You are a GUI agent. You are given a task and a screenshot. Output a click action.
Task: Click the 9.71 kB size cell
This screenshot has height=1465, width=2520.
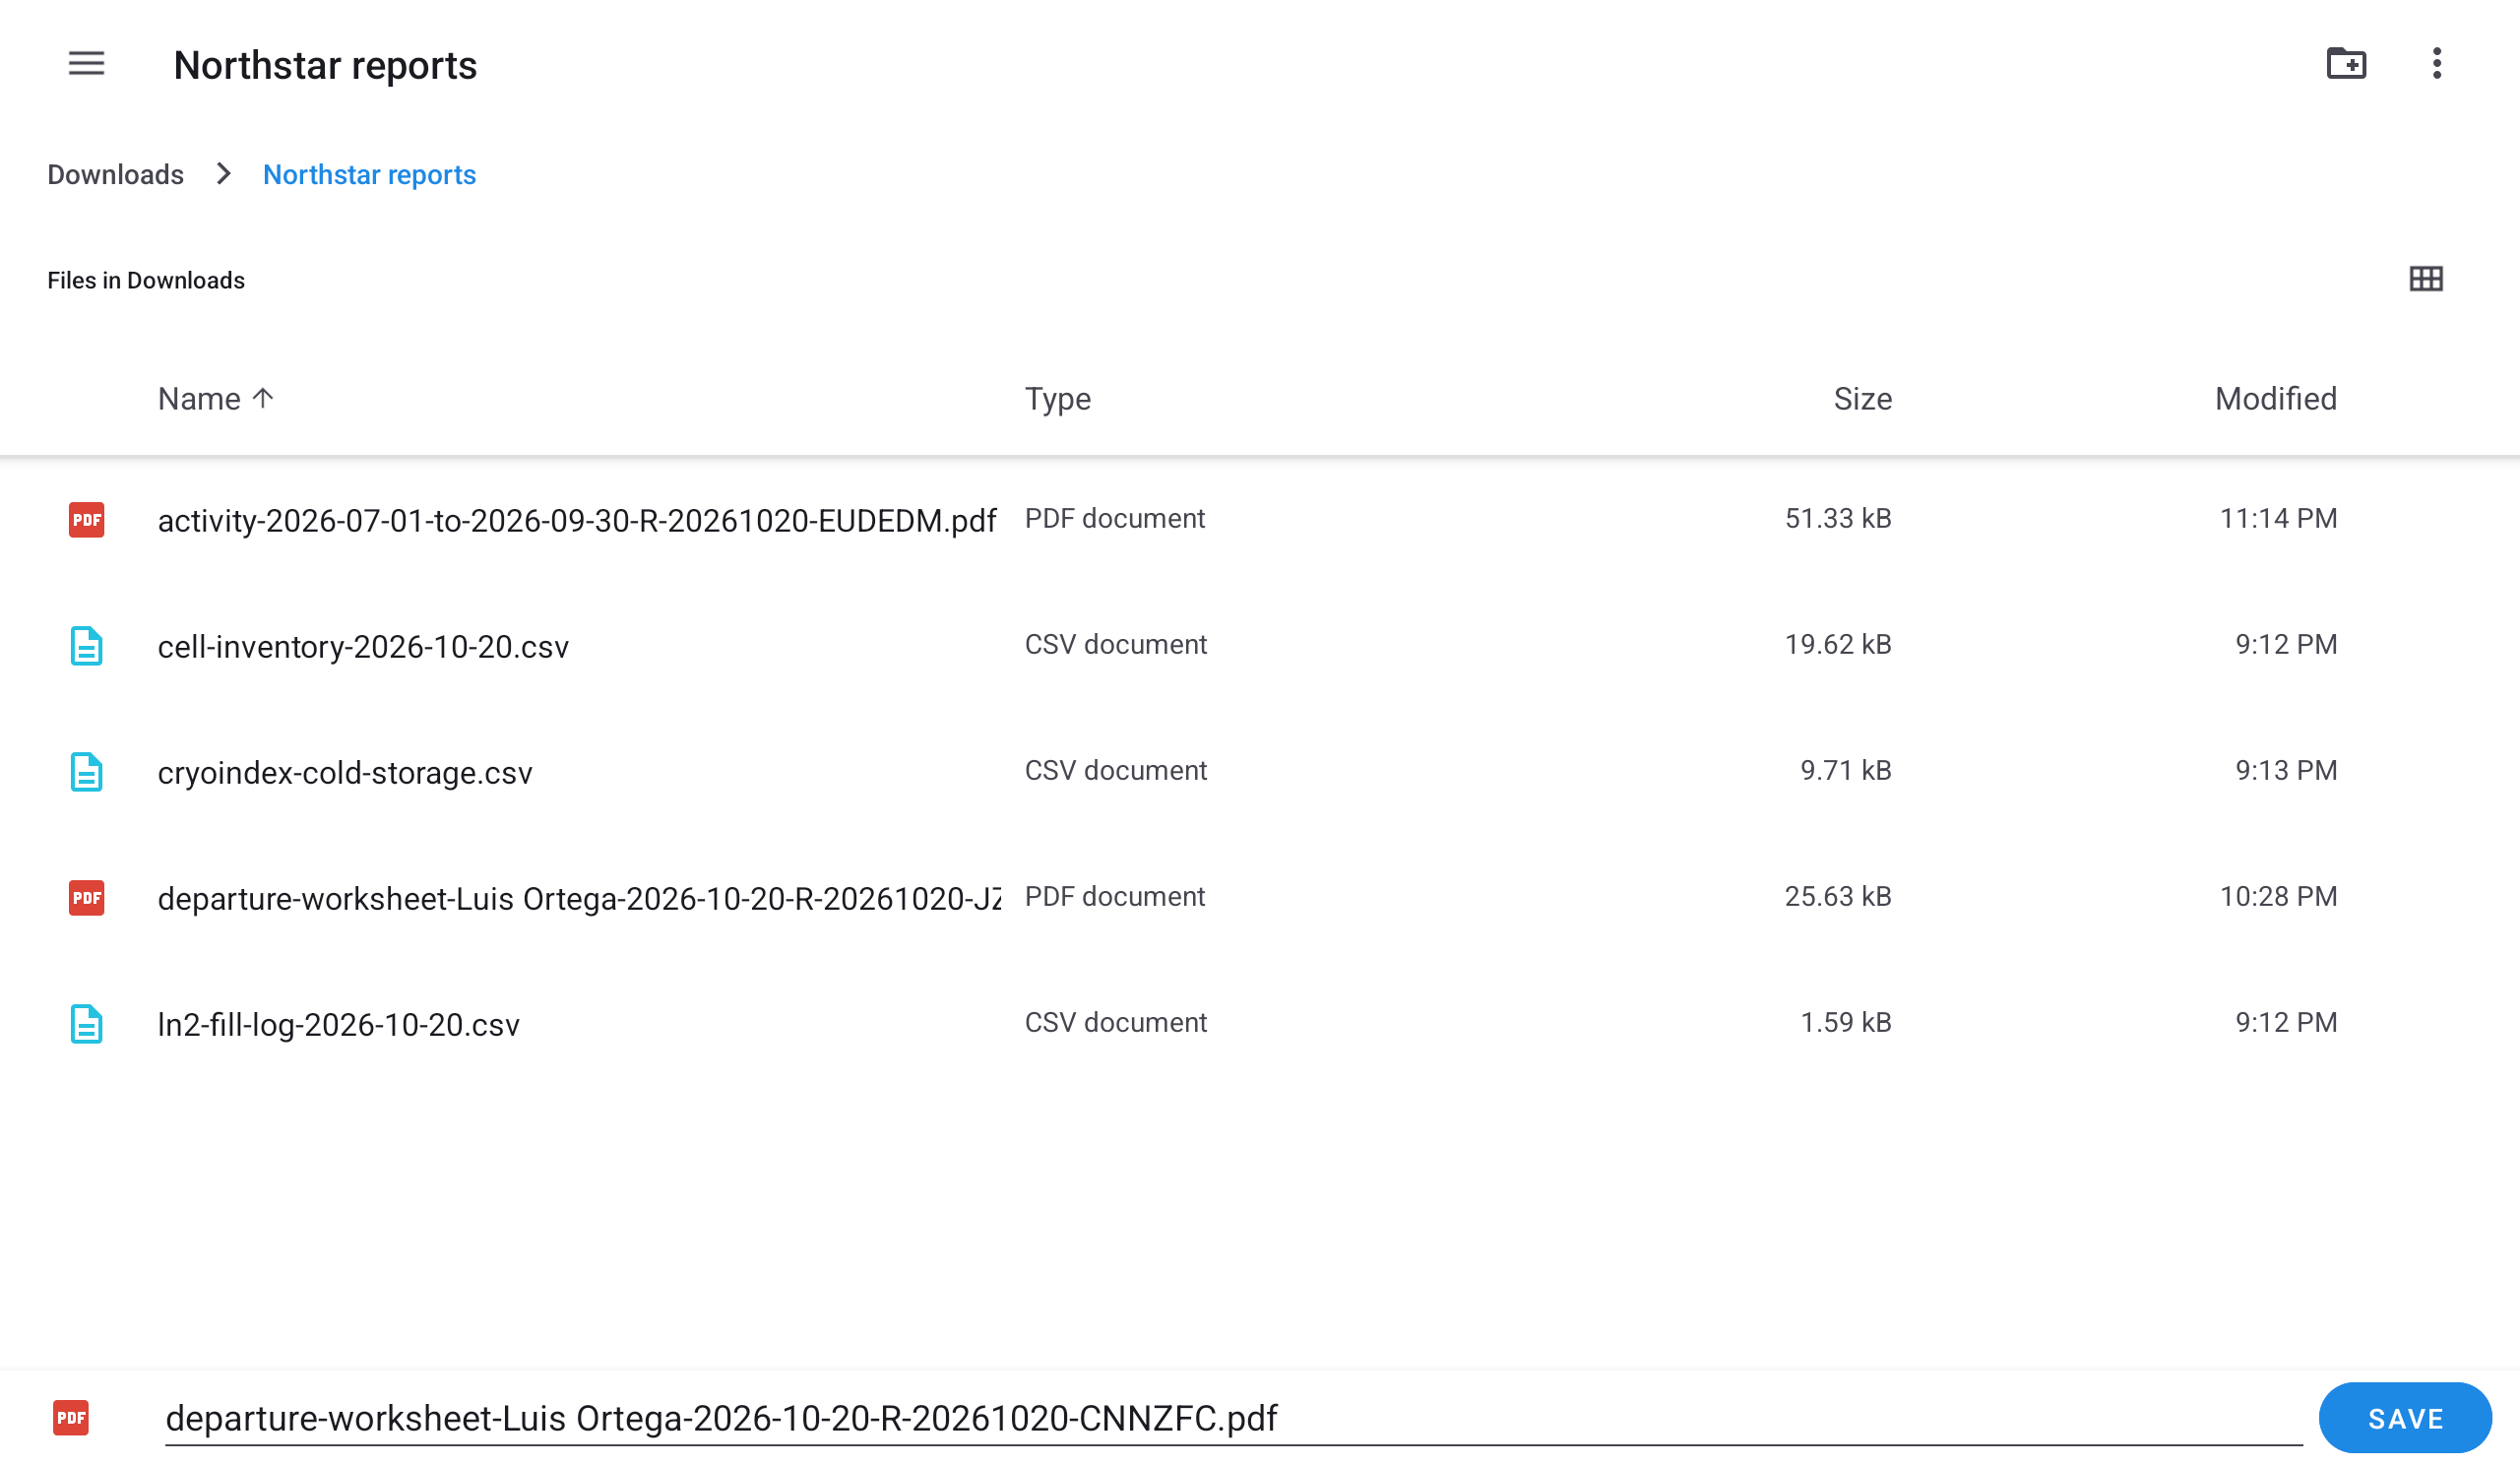click(x=1846, y=771)
